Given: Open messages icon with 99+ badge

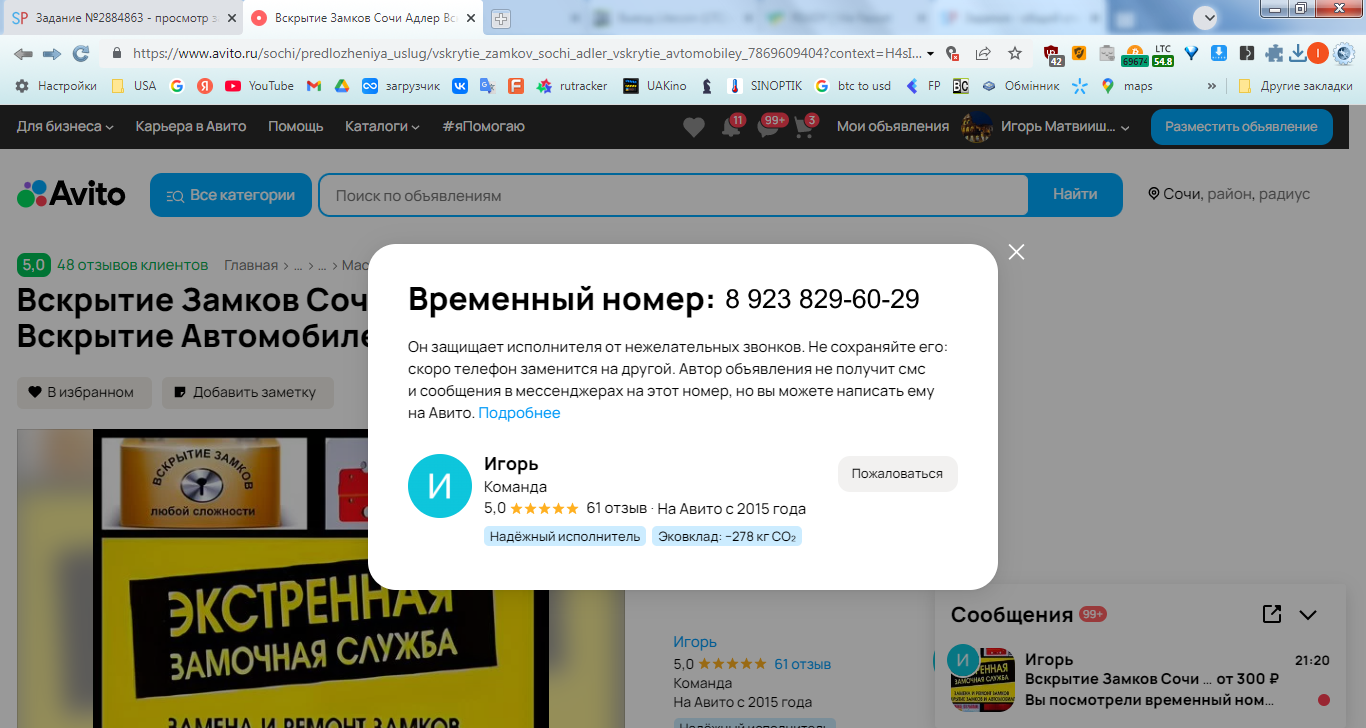Looking at the screenshot, I should (770, 127).
